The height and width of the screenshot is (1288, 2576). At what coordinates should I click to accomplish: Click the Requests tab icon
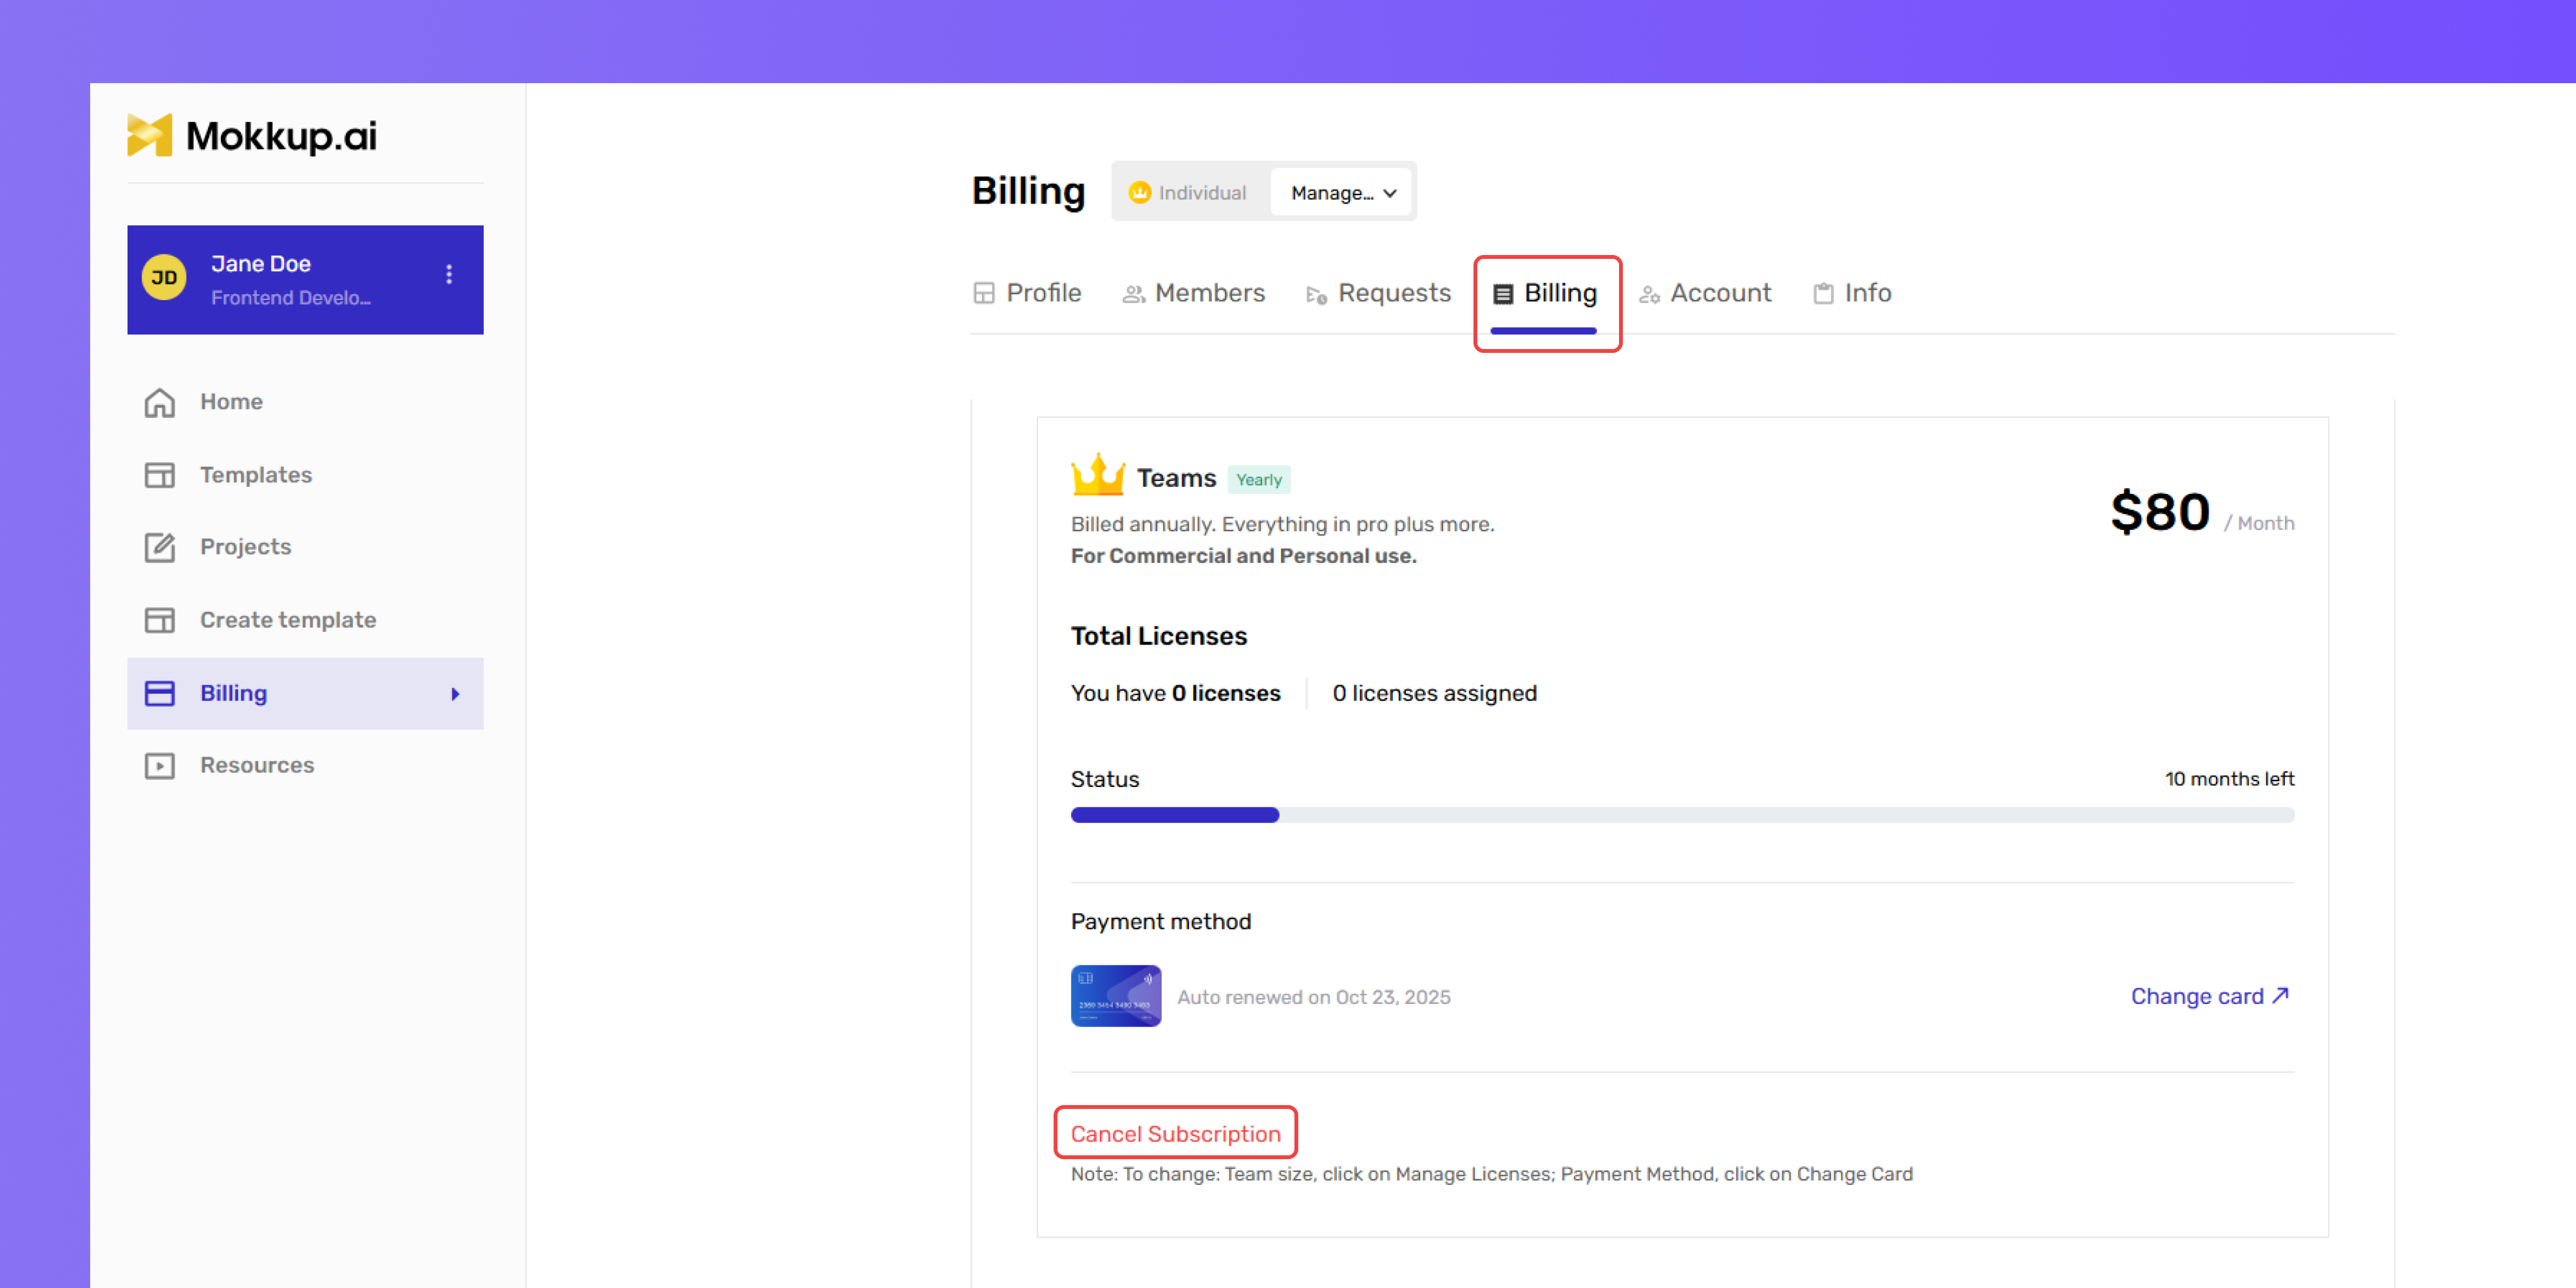coord(1316,295)
